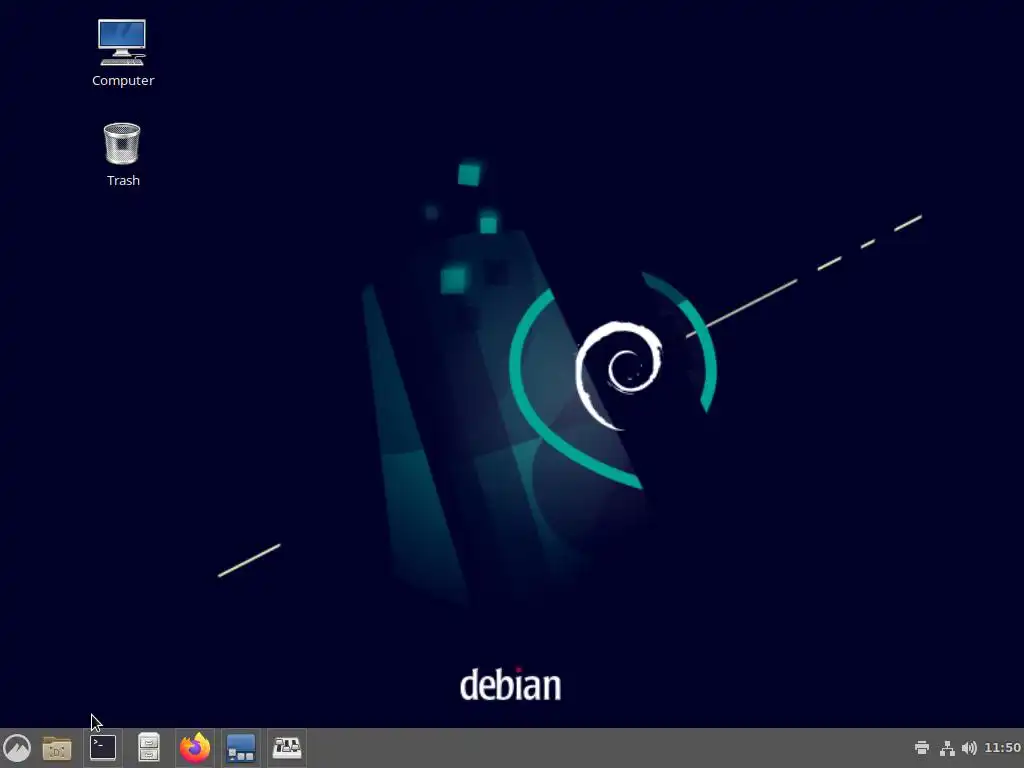Open the mixer-style control panel icon
Viewport: 1024px width, 768px height.
tap(287, 748)
